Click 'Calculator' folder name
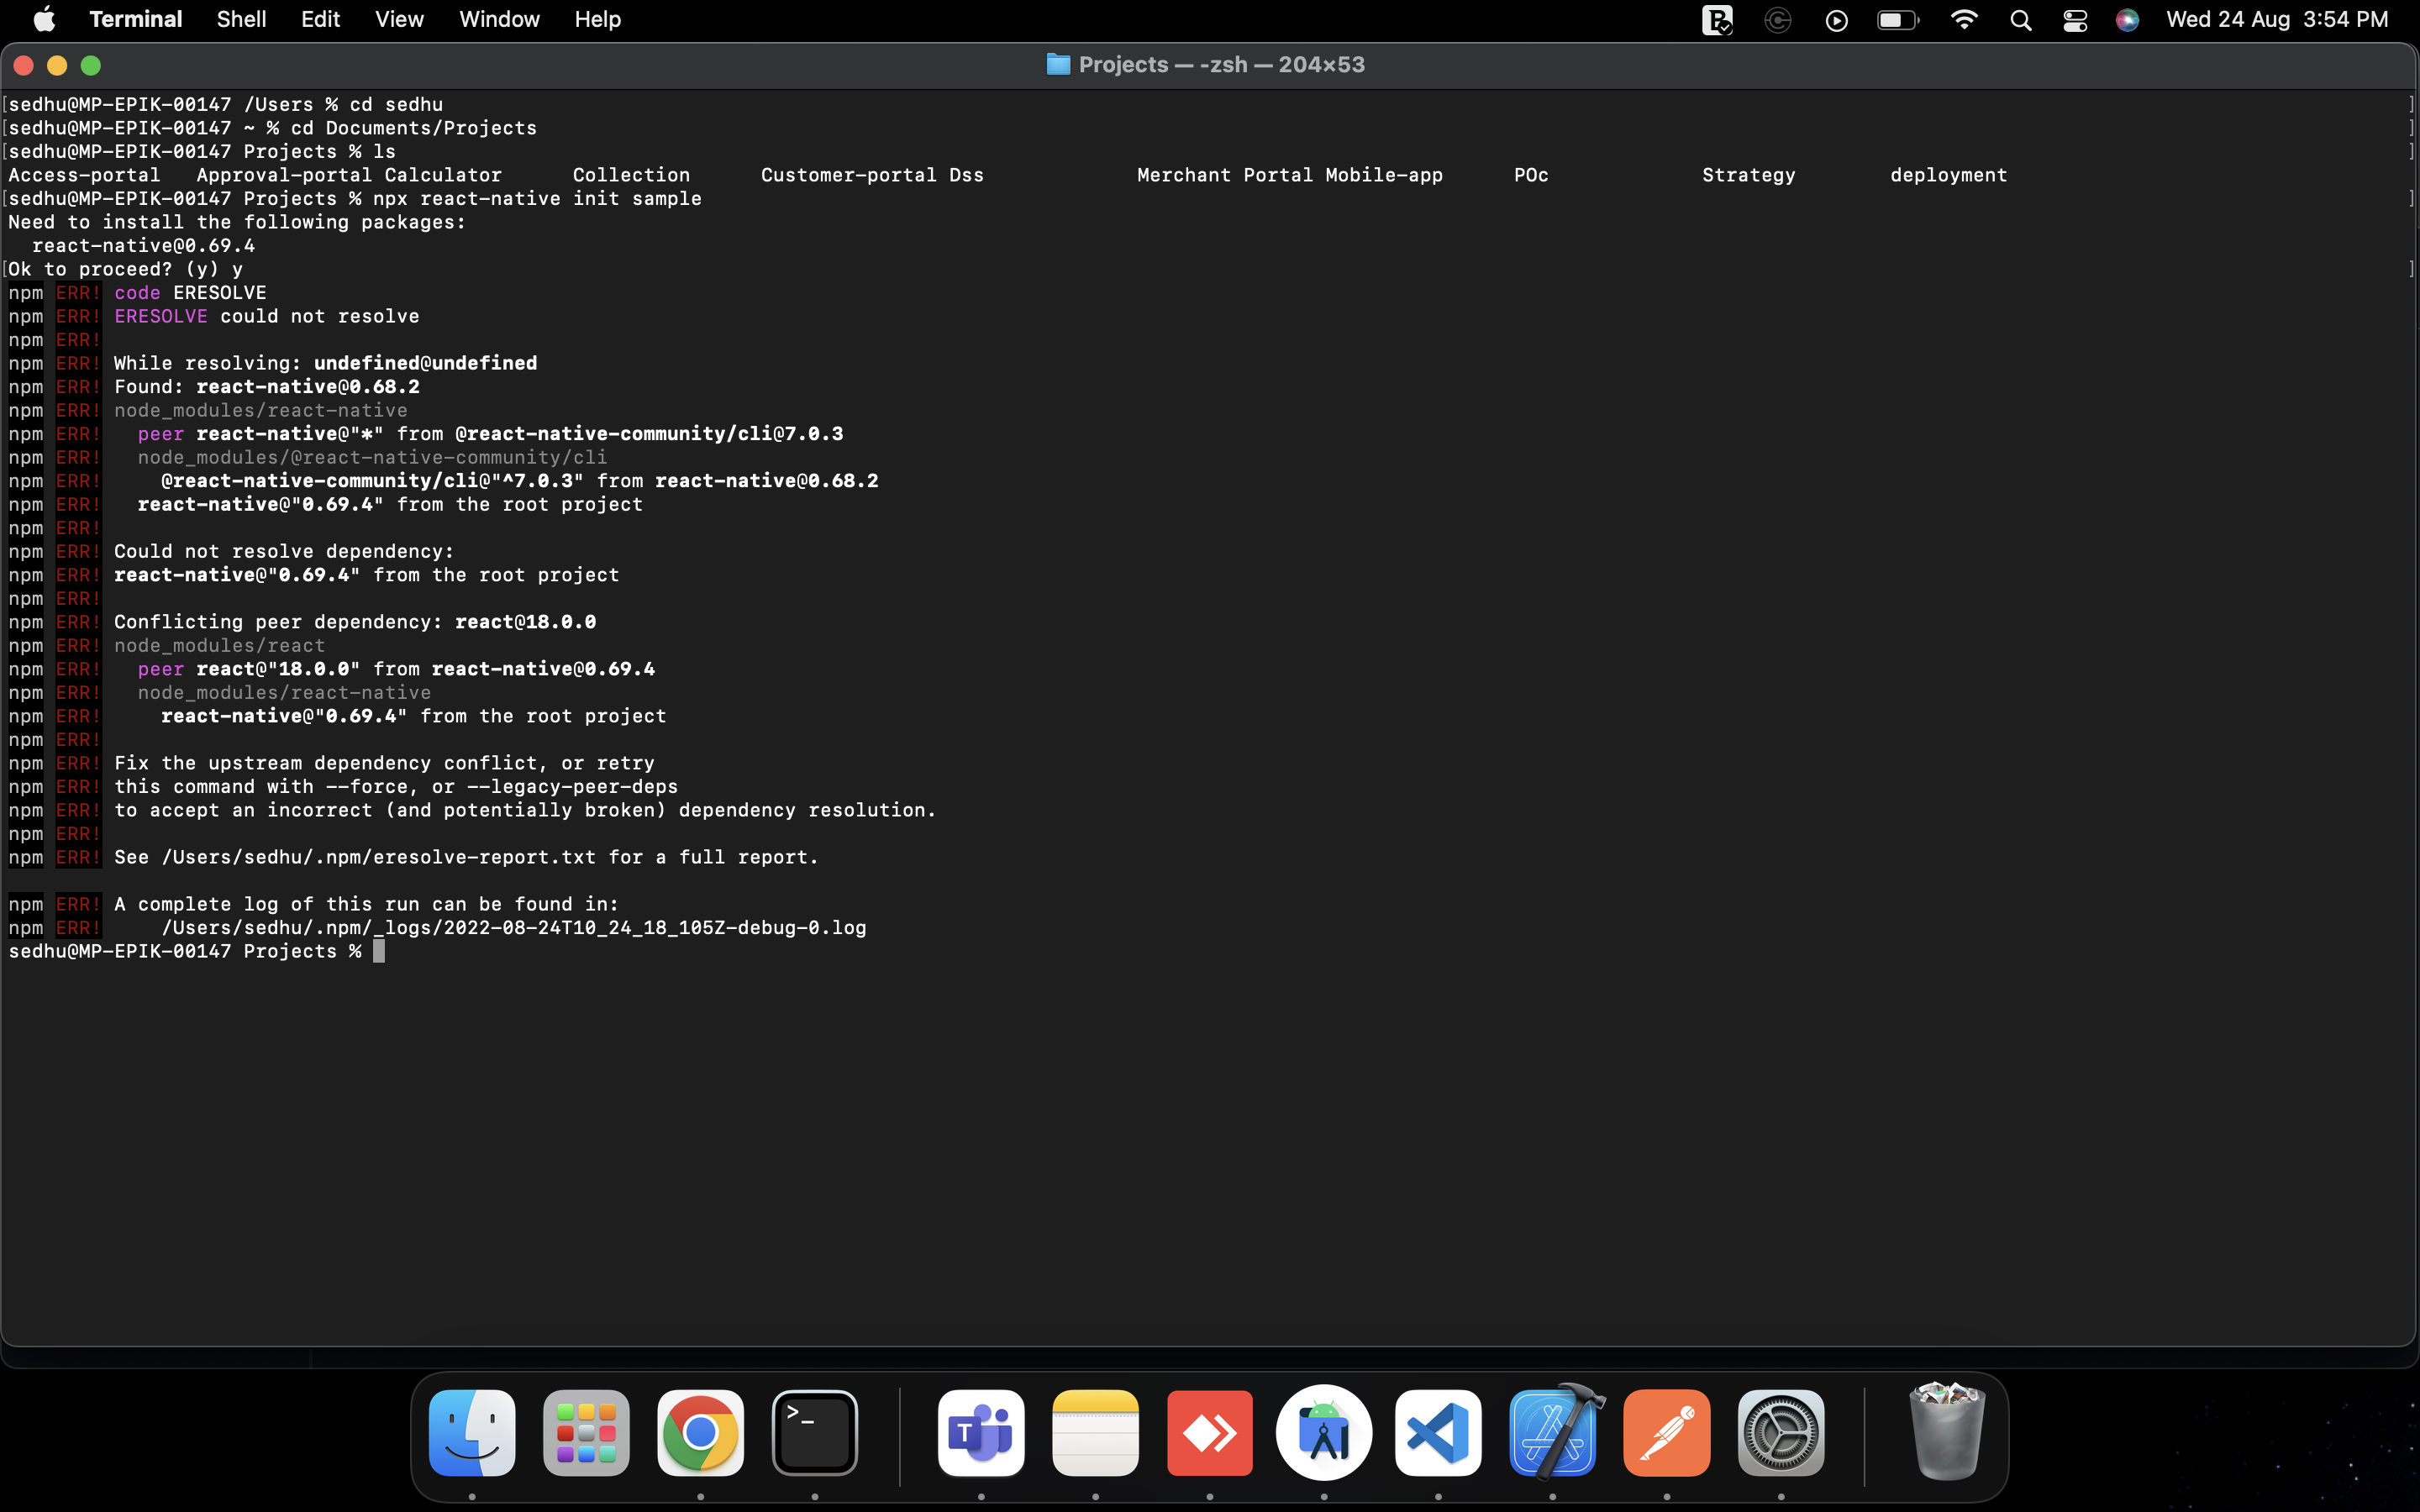This screenshot has width=2420, height=1512. pyautogui.click(x=443, y=175)
